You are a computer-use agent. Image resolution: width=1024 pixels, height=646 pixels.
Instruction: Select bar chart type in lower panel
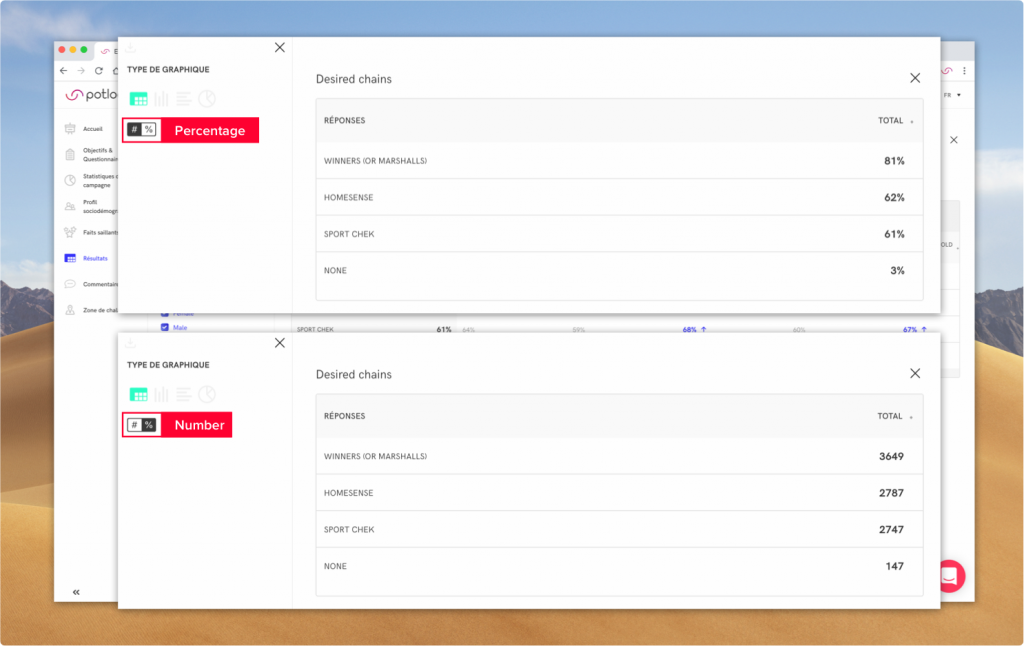point(161,395)
